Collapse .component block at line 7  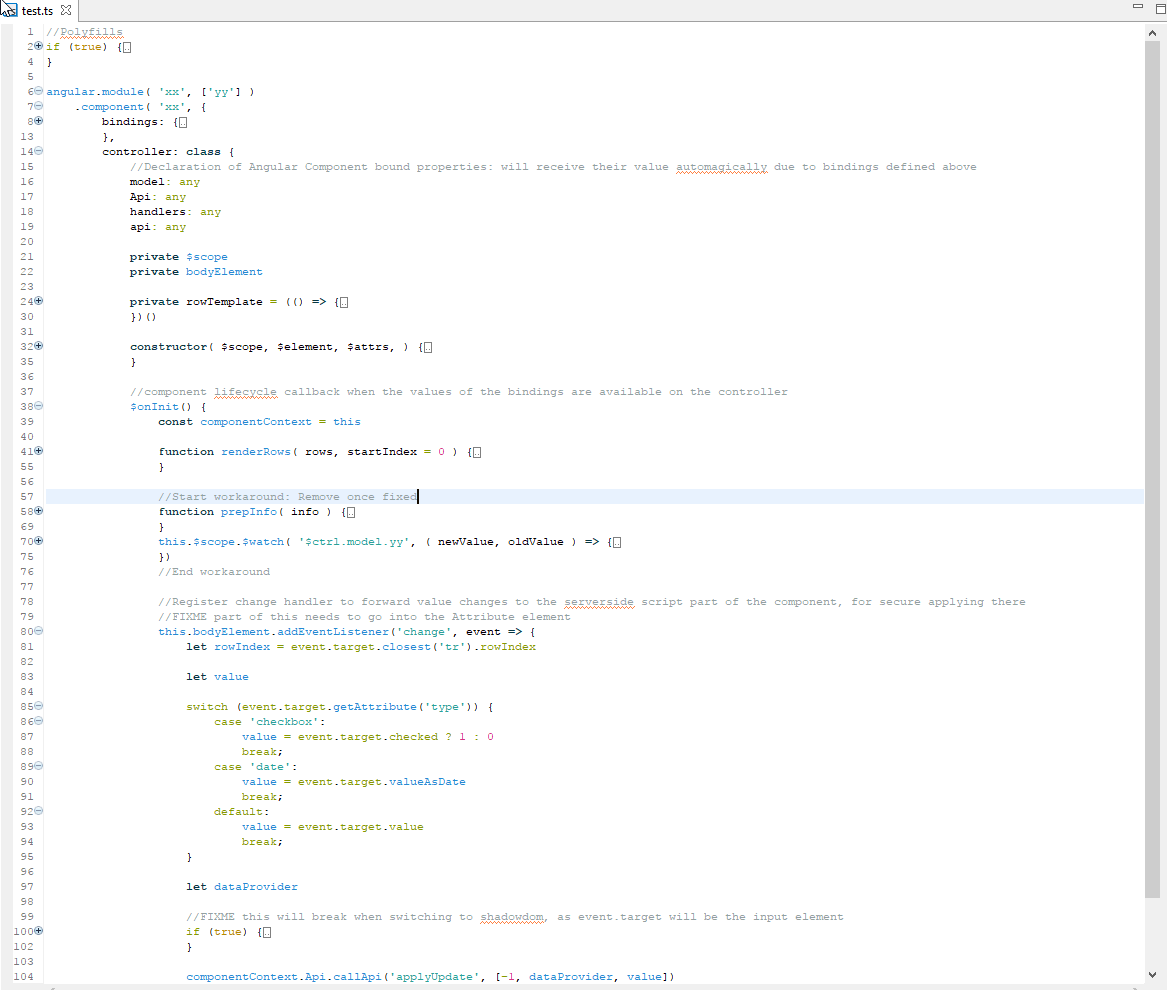pyautogui.click(x=39, y=106)
